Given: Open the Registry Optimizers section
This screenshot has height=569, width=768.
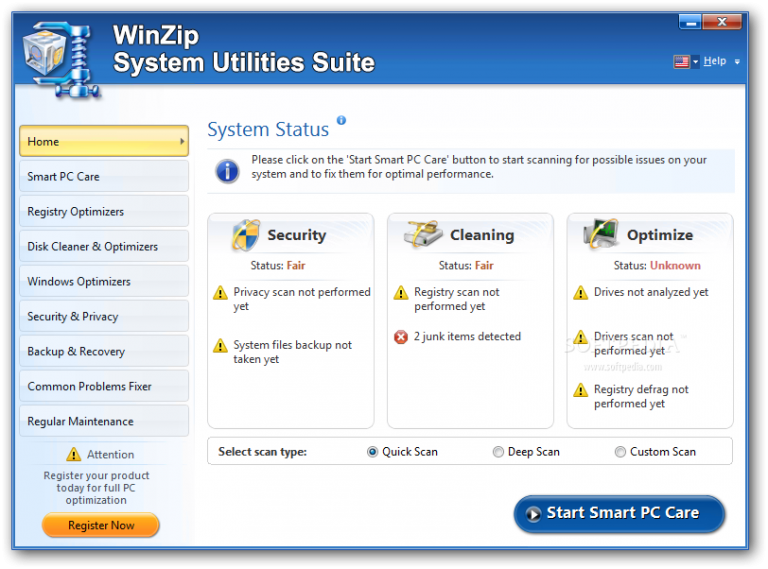Looking at the screenshot, I should pos(104,212).
